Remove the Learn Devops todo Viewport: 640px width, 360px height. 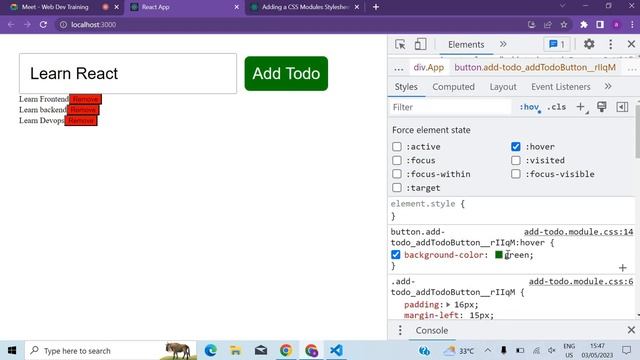[81, 120]
